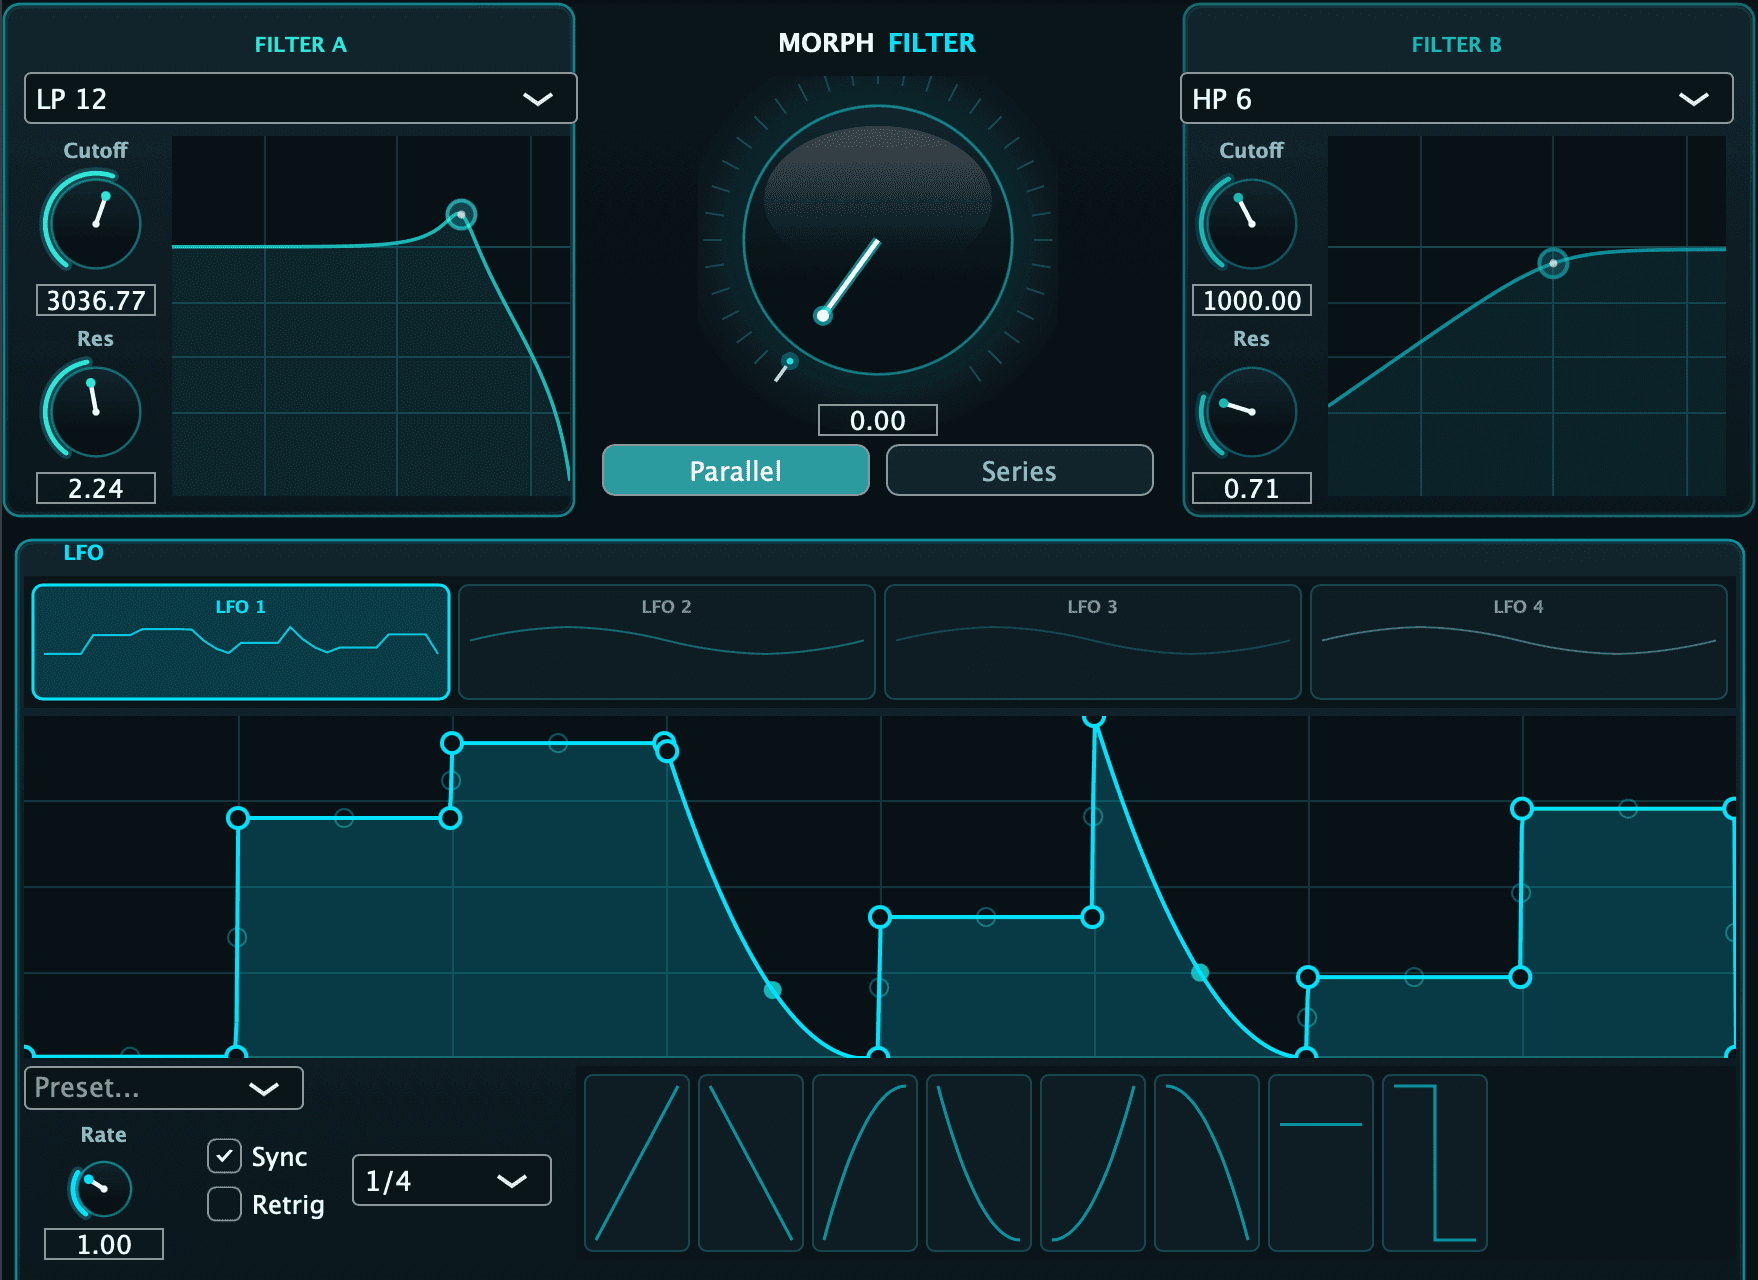Pick the exponential rising curve shape
Viewport: 1758px width, 1280px height.
(1093, 1163)
